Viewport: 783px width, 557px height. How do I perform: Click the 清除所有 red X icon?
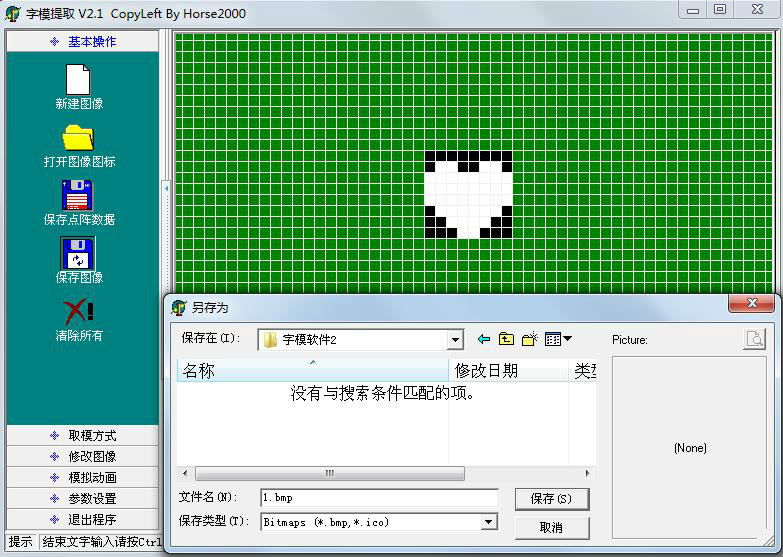78,311
